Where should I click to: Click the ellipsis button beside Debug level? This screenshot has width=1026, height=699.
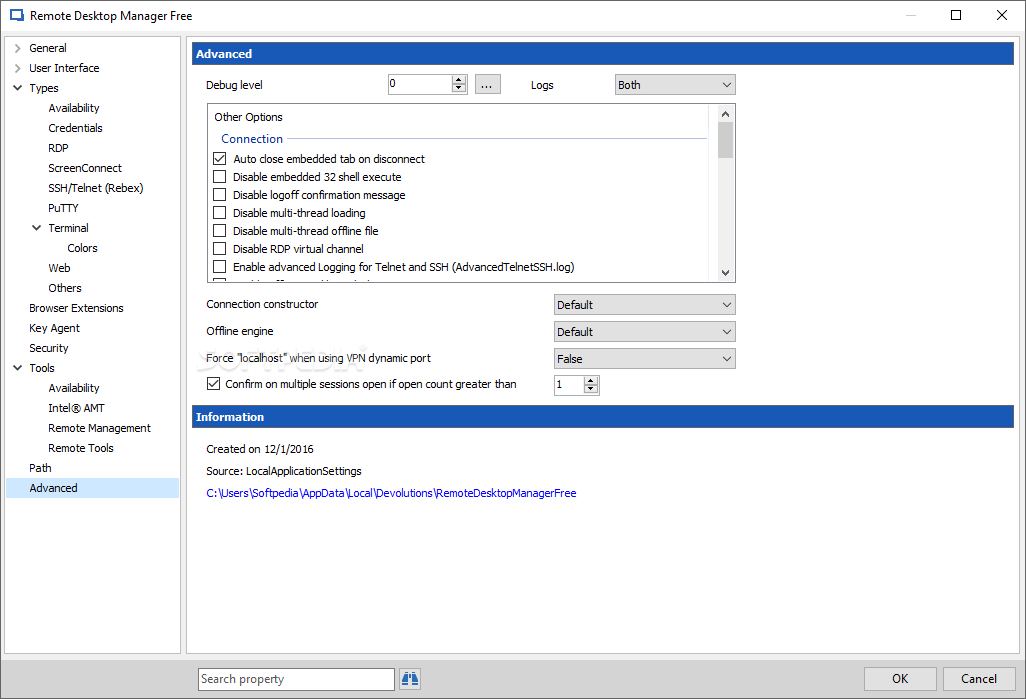487,84
